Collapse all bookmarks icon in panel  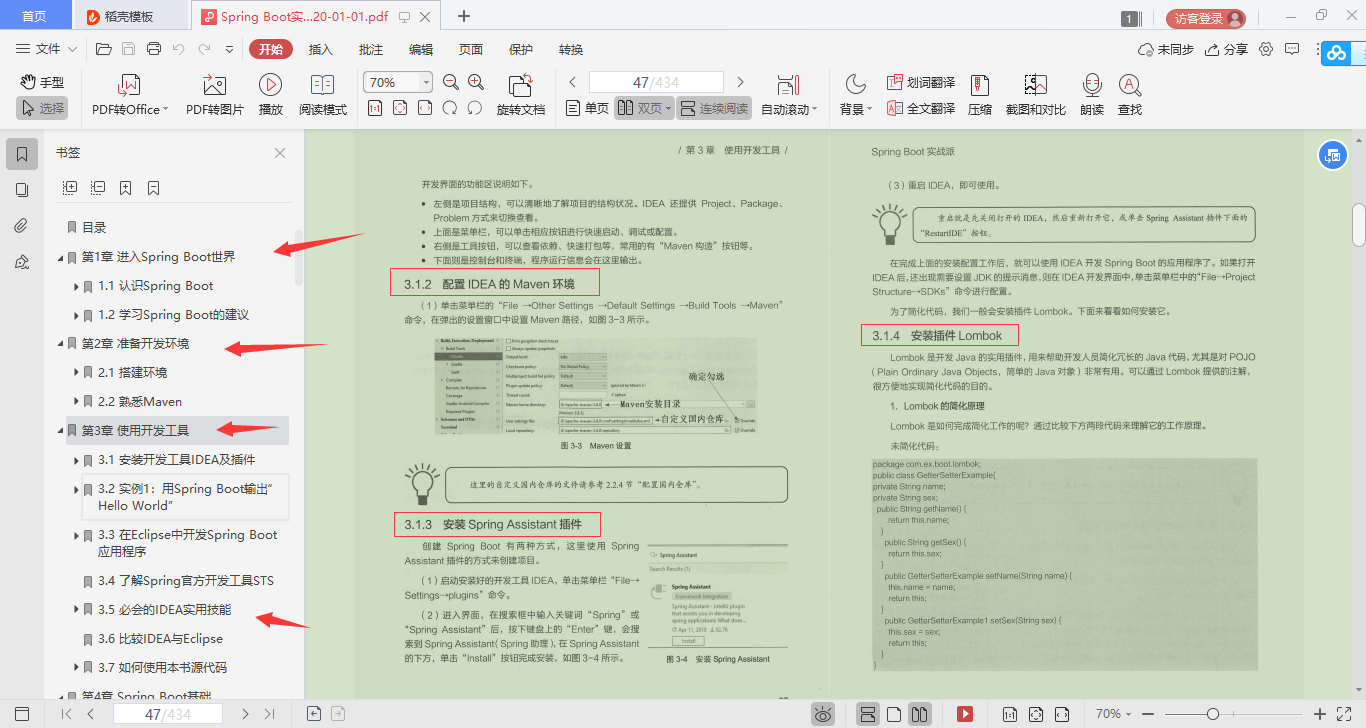pos(98,187)
